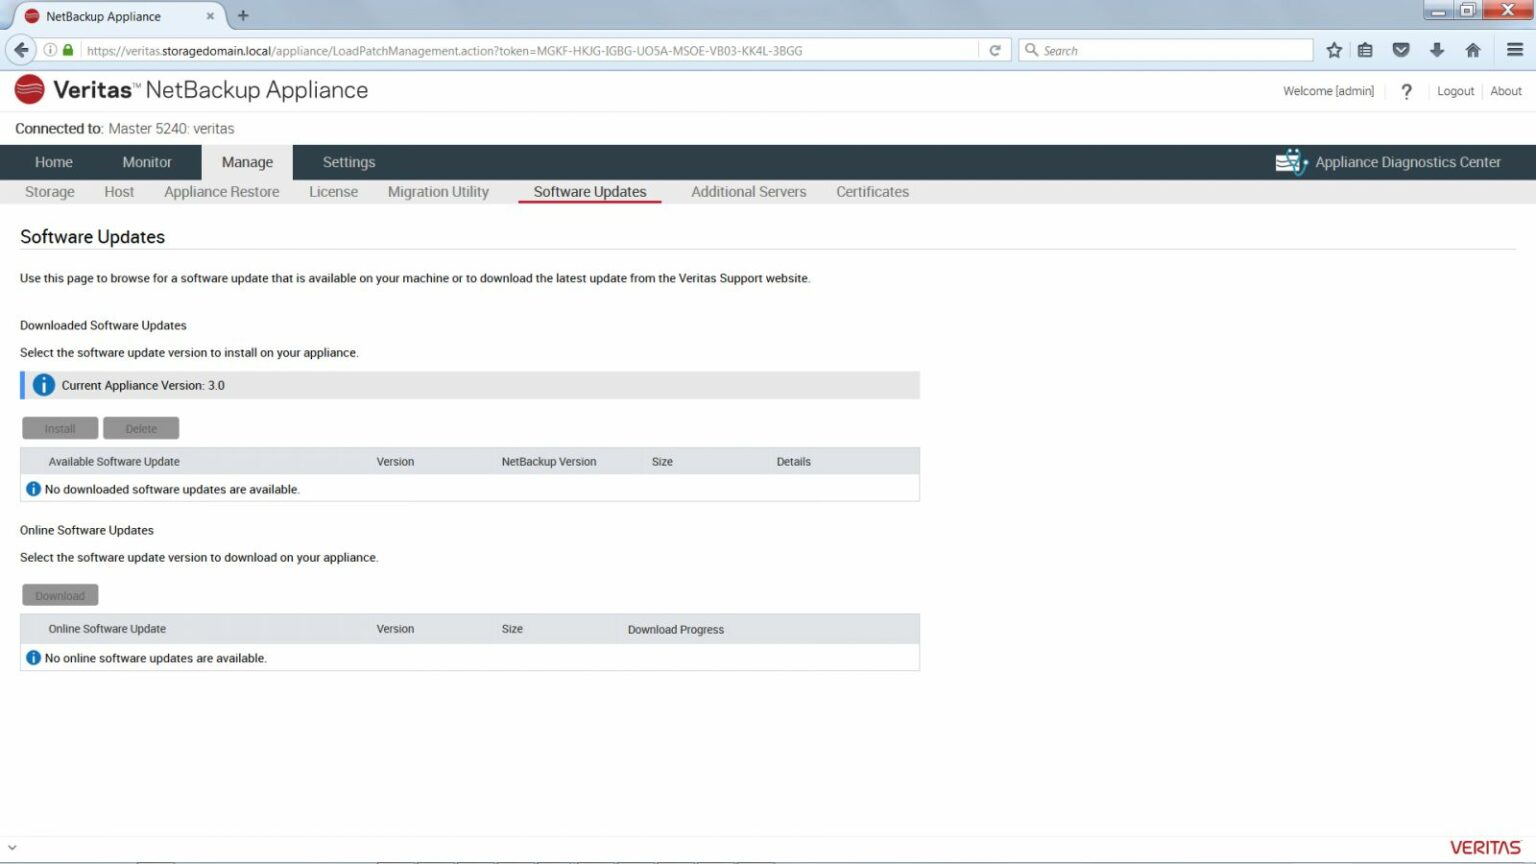The image size is (1536, 864).
Task: Click the search magnifier icon in search box
Action: point(1031,50)
